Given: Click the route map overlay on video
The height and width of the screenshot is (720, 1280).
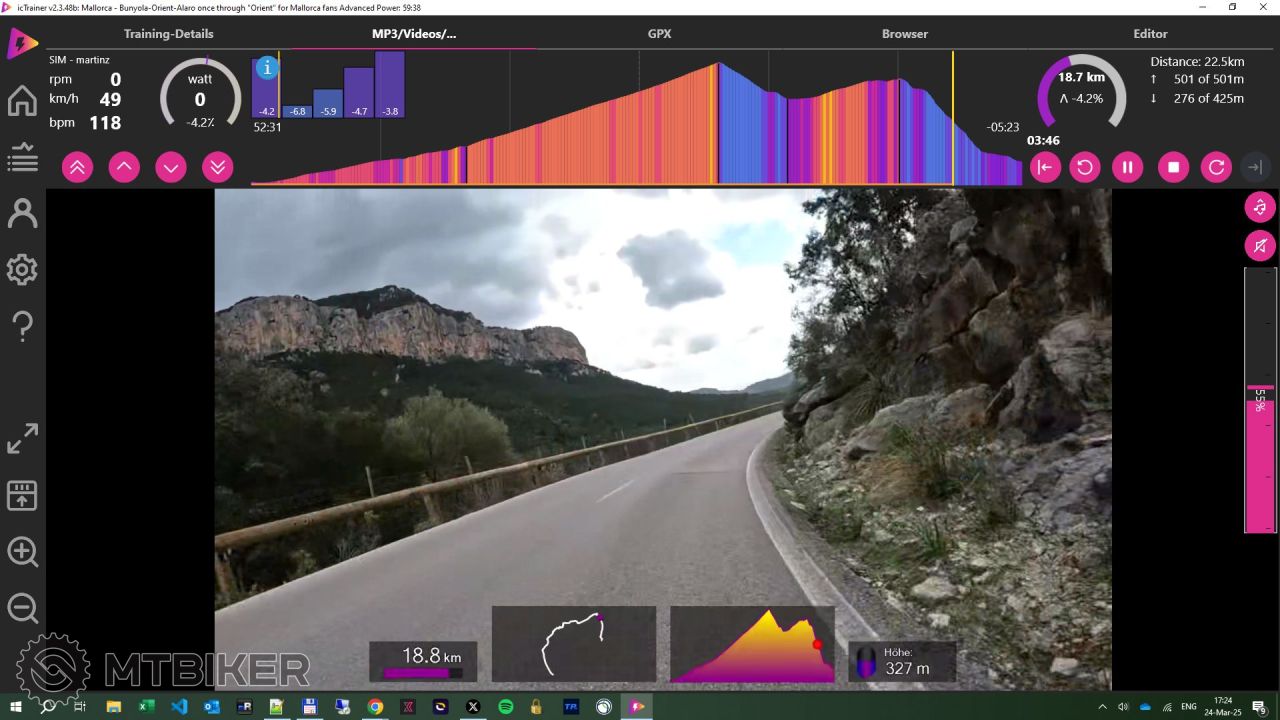Looking at the screenshot, I should (574, 644).
